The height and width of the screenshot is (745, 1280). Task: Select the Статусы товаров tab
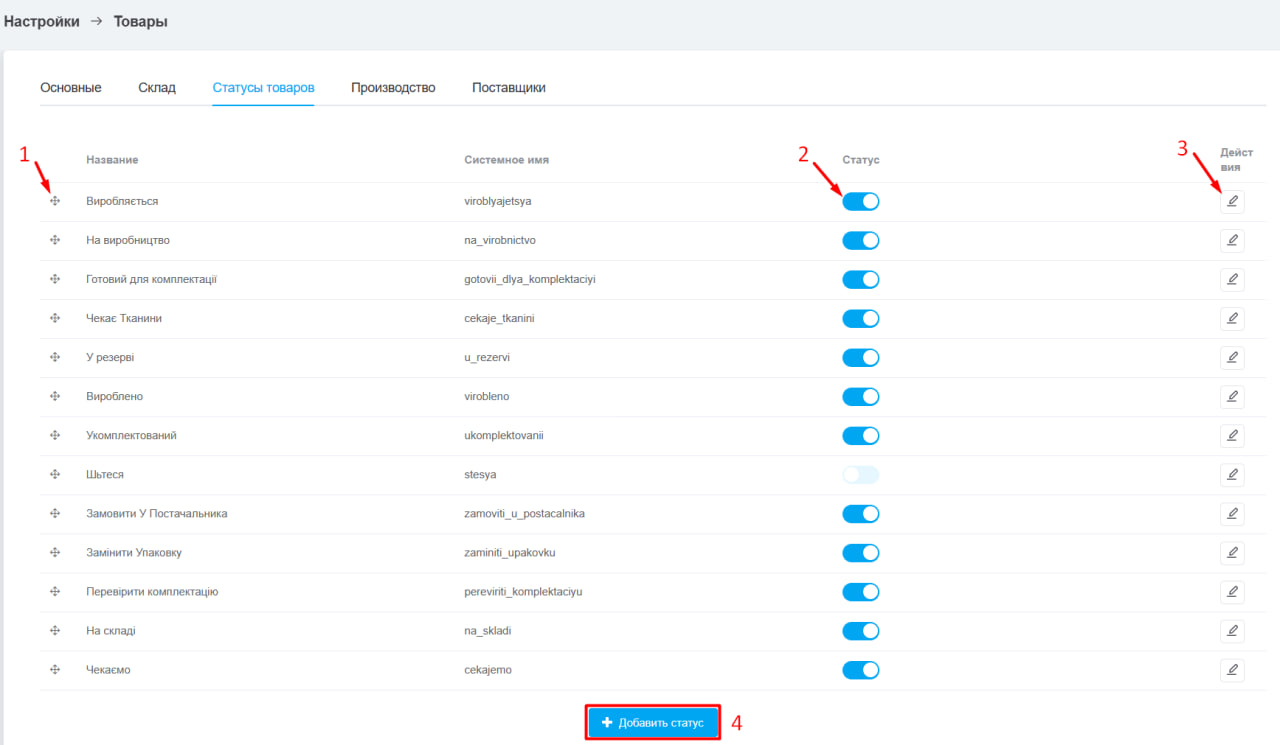pyautogui.click(x=264, y=88)
